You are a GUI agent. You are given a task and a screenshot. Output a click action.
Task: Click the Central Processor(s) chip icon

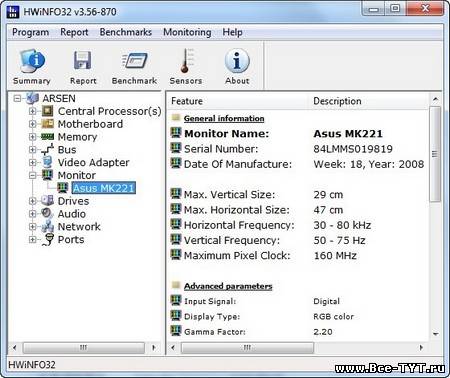(x=48, y=111)
